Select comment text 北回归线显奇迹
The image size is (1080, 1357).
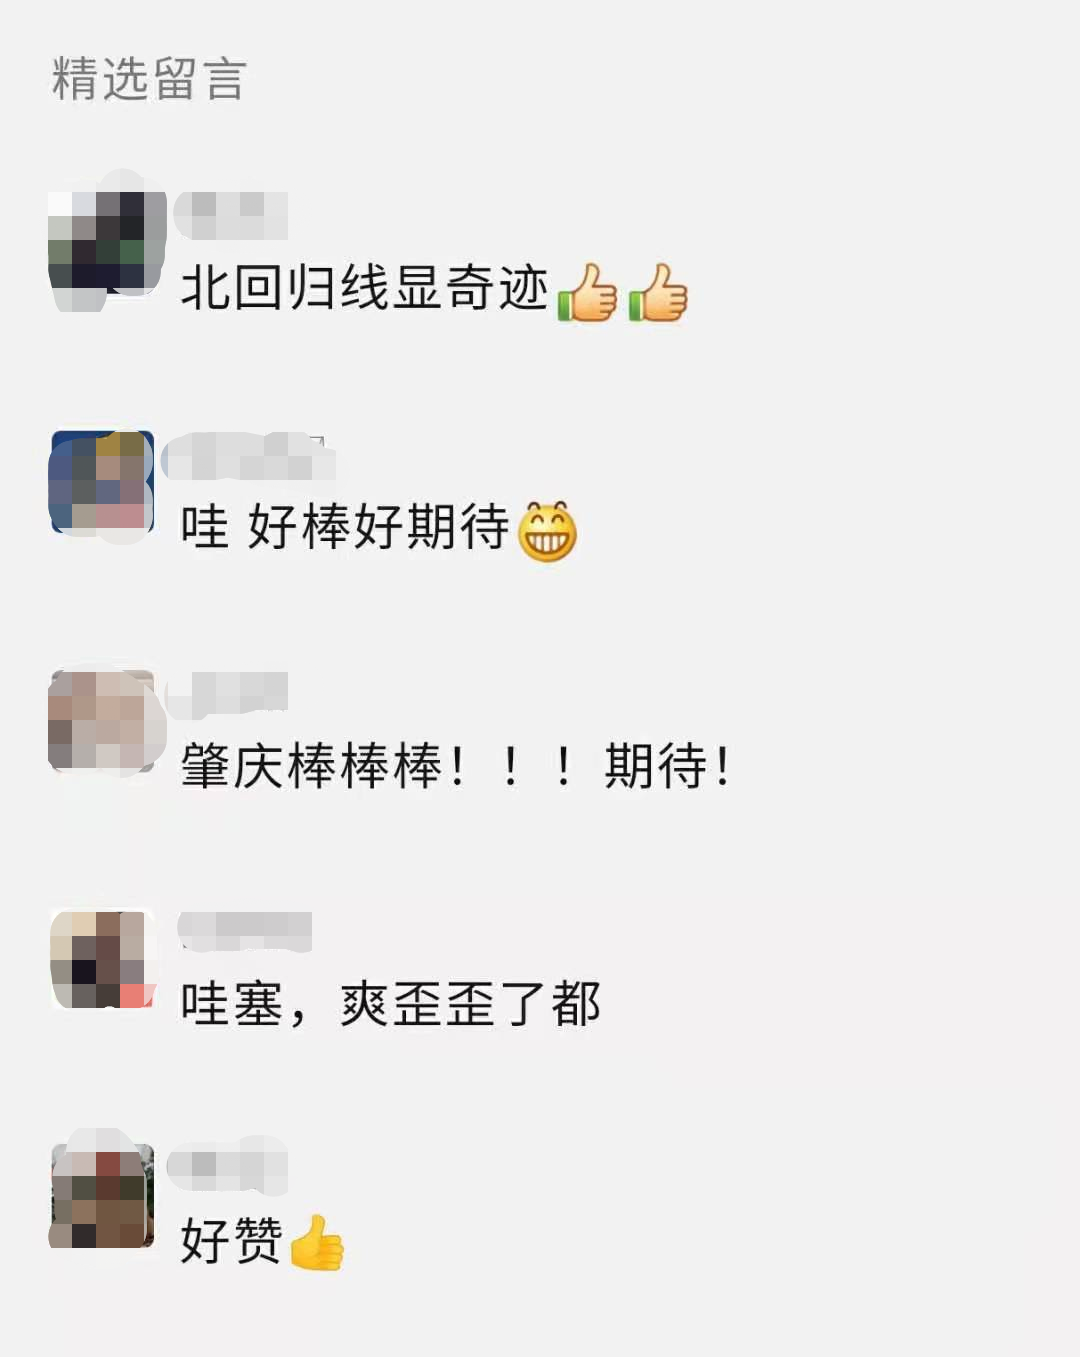365,289
